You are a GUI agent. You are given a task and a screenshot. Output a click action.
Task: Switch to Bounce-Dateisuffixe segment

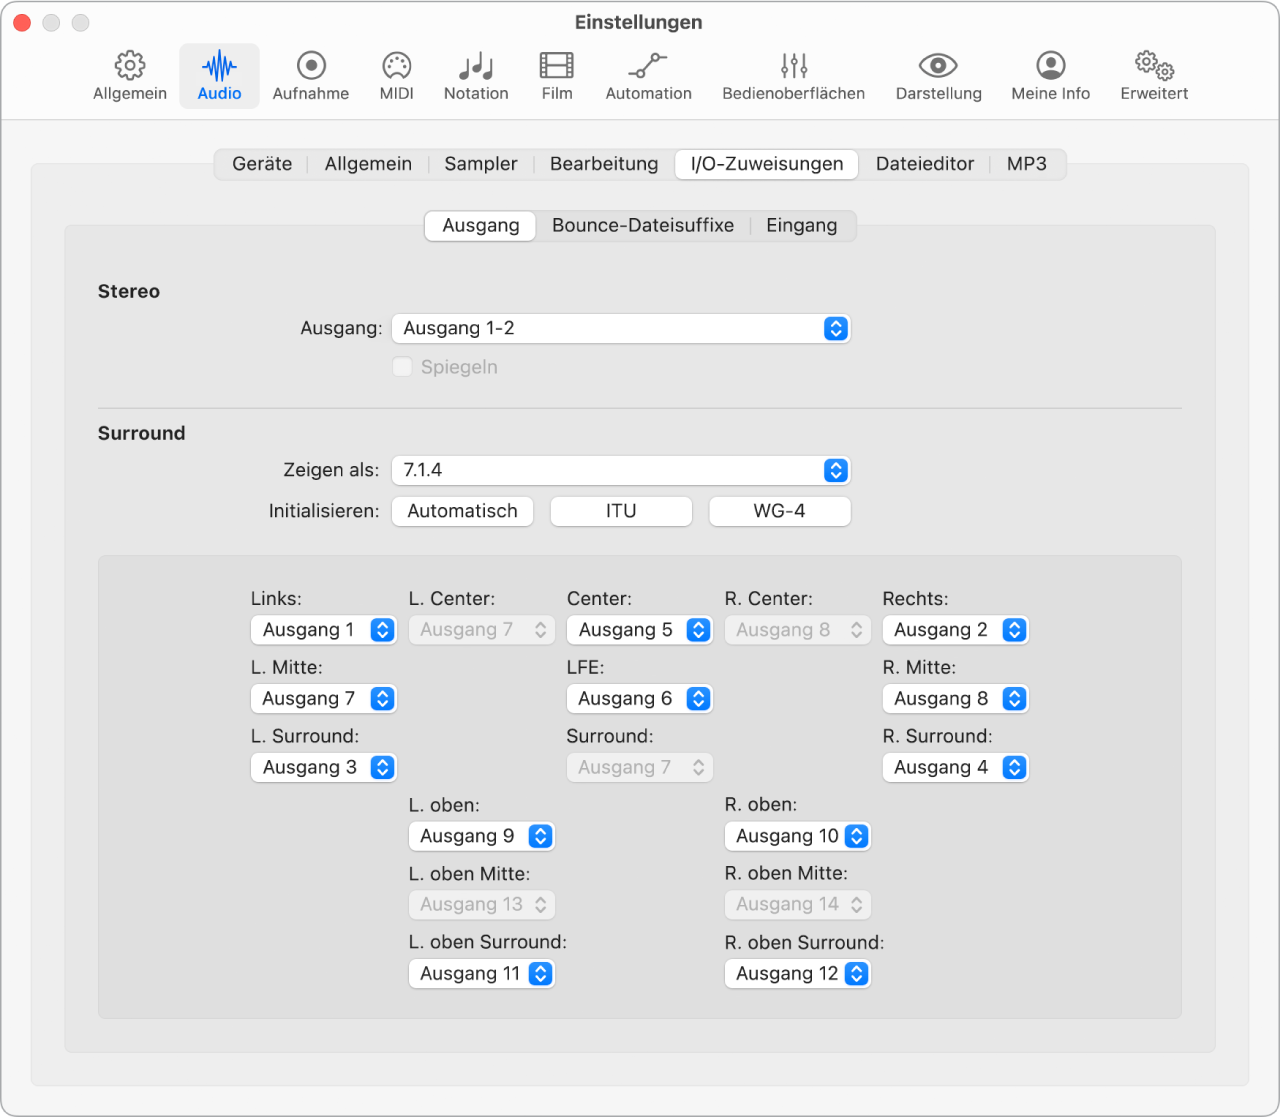click(x=642, y=225)
